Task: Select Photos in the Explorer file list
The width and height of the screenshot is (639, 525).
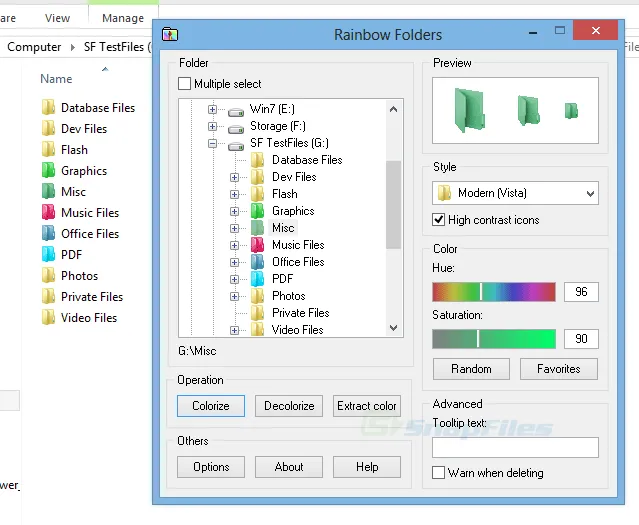Action: (79, 276)
